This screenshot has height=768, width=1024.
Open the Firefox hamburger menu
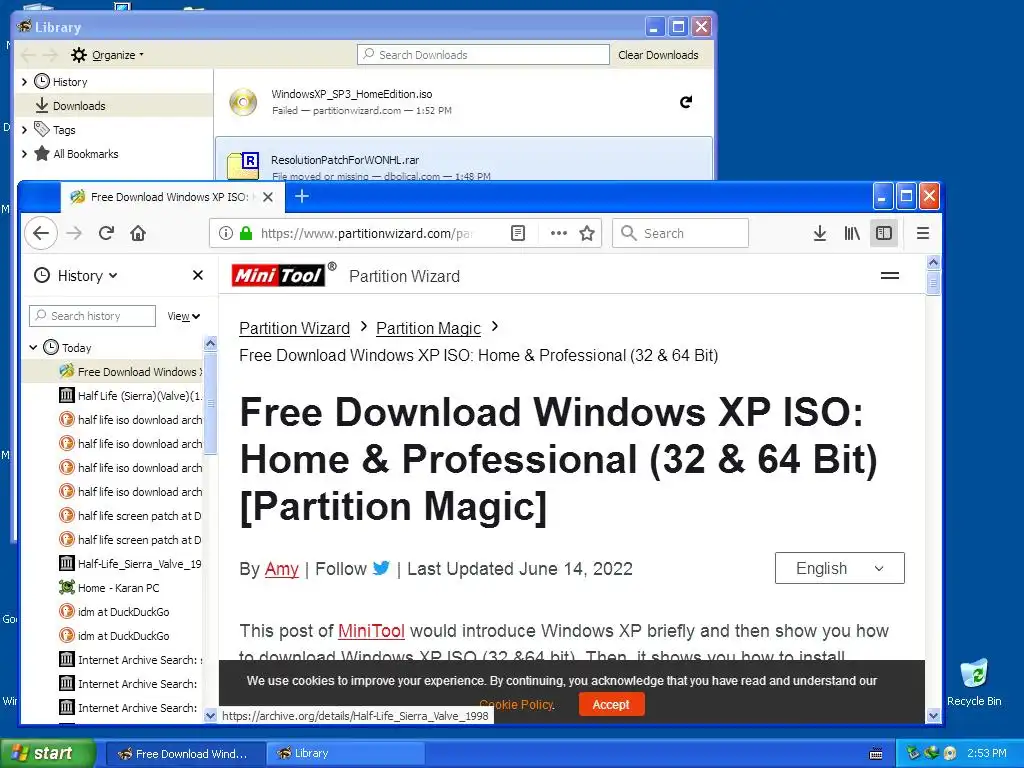pos(923,233)
